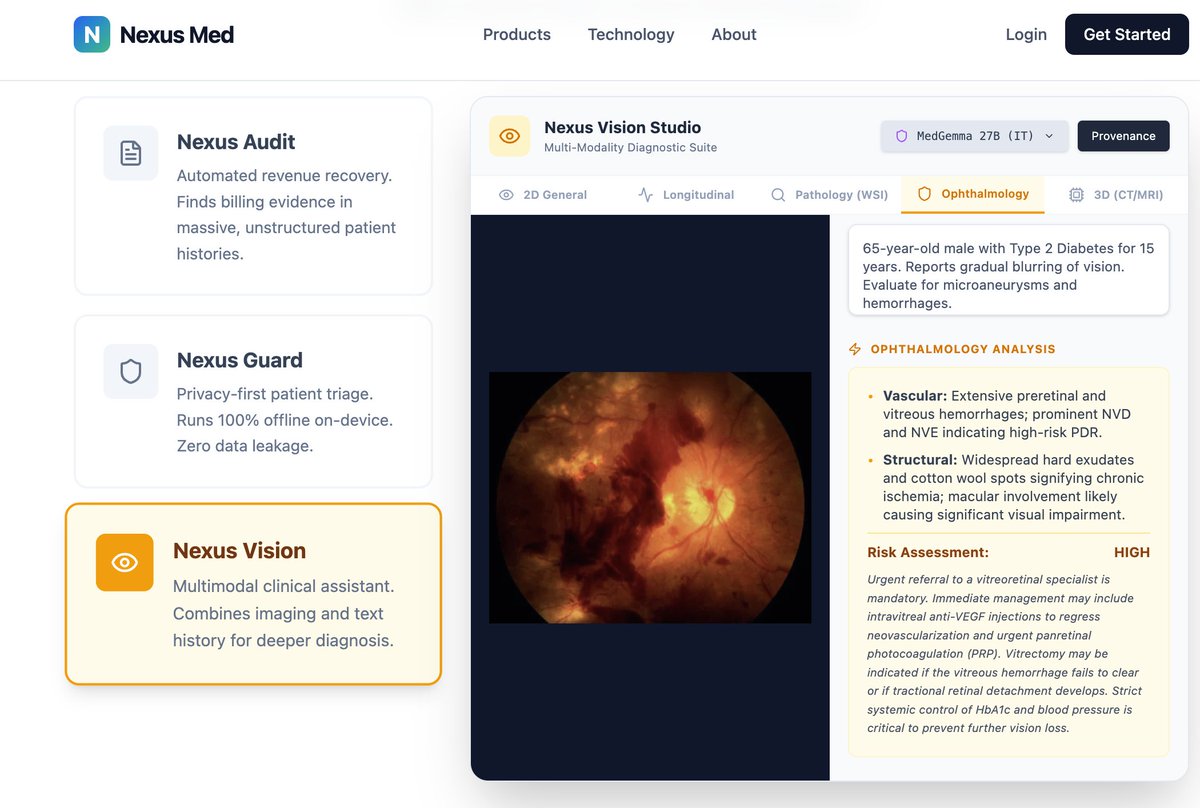This screenshot has width=1200, height=808.
Task: Click the magnifier icon on the Pathology tab
Action: pos(778,195)
